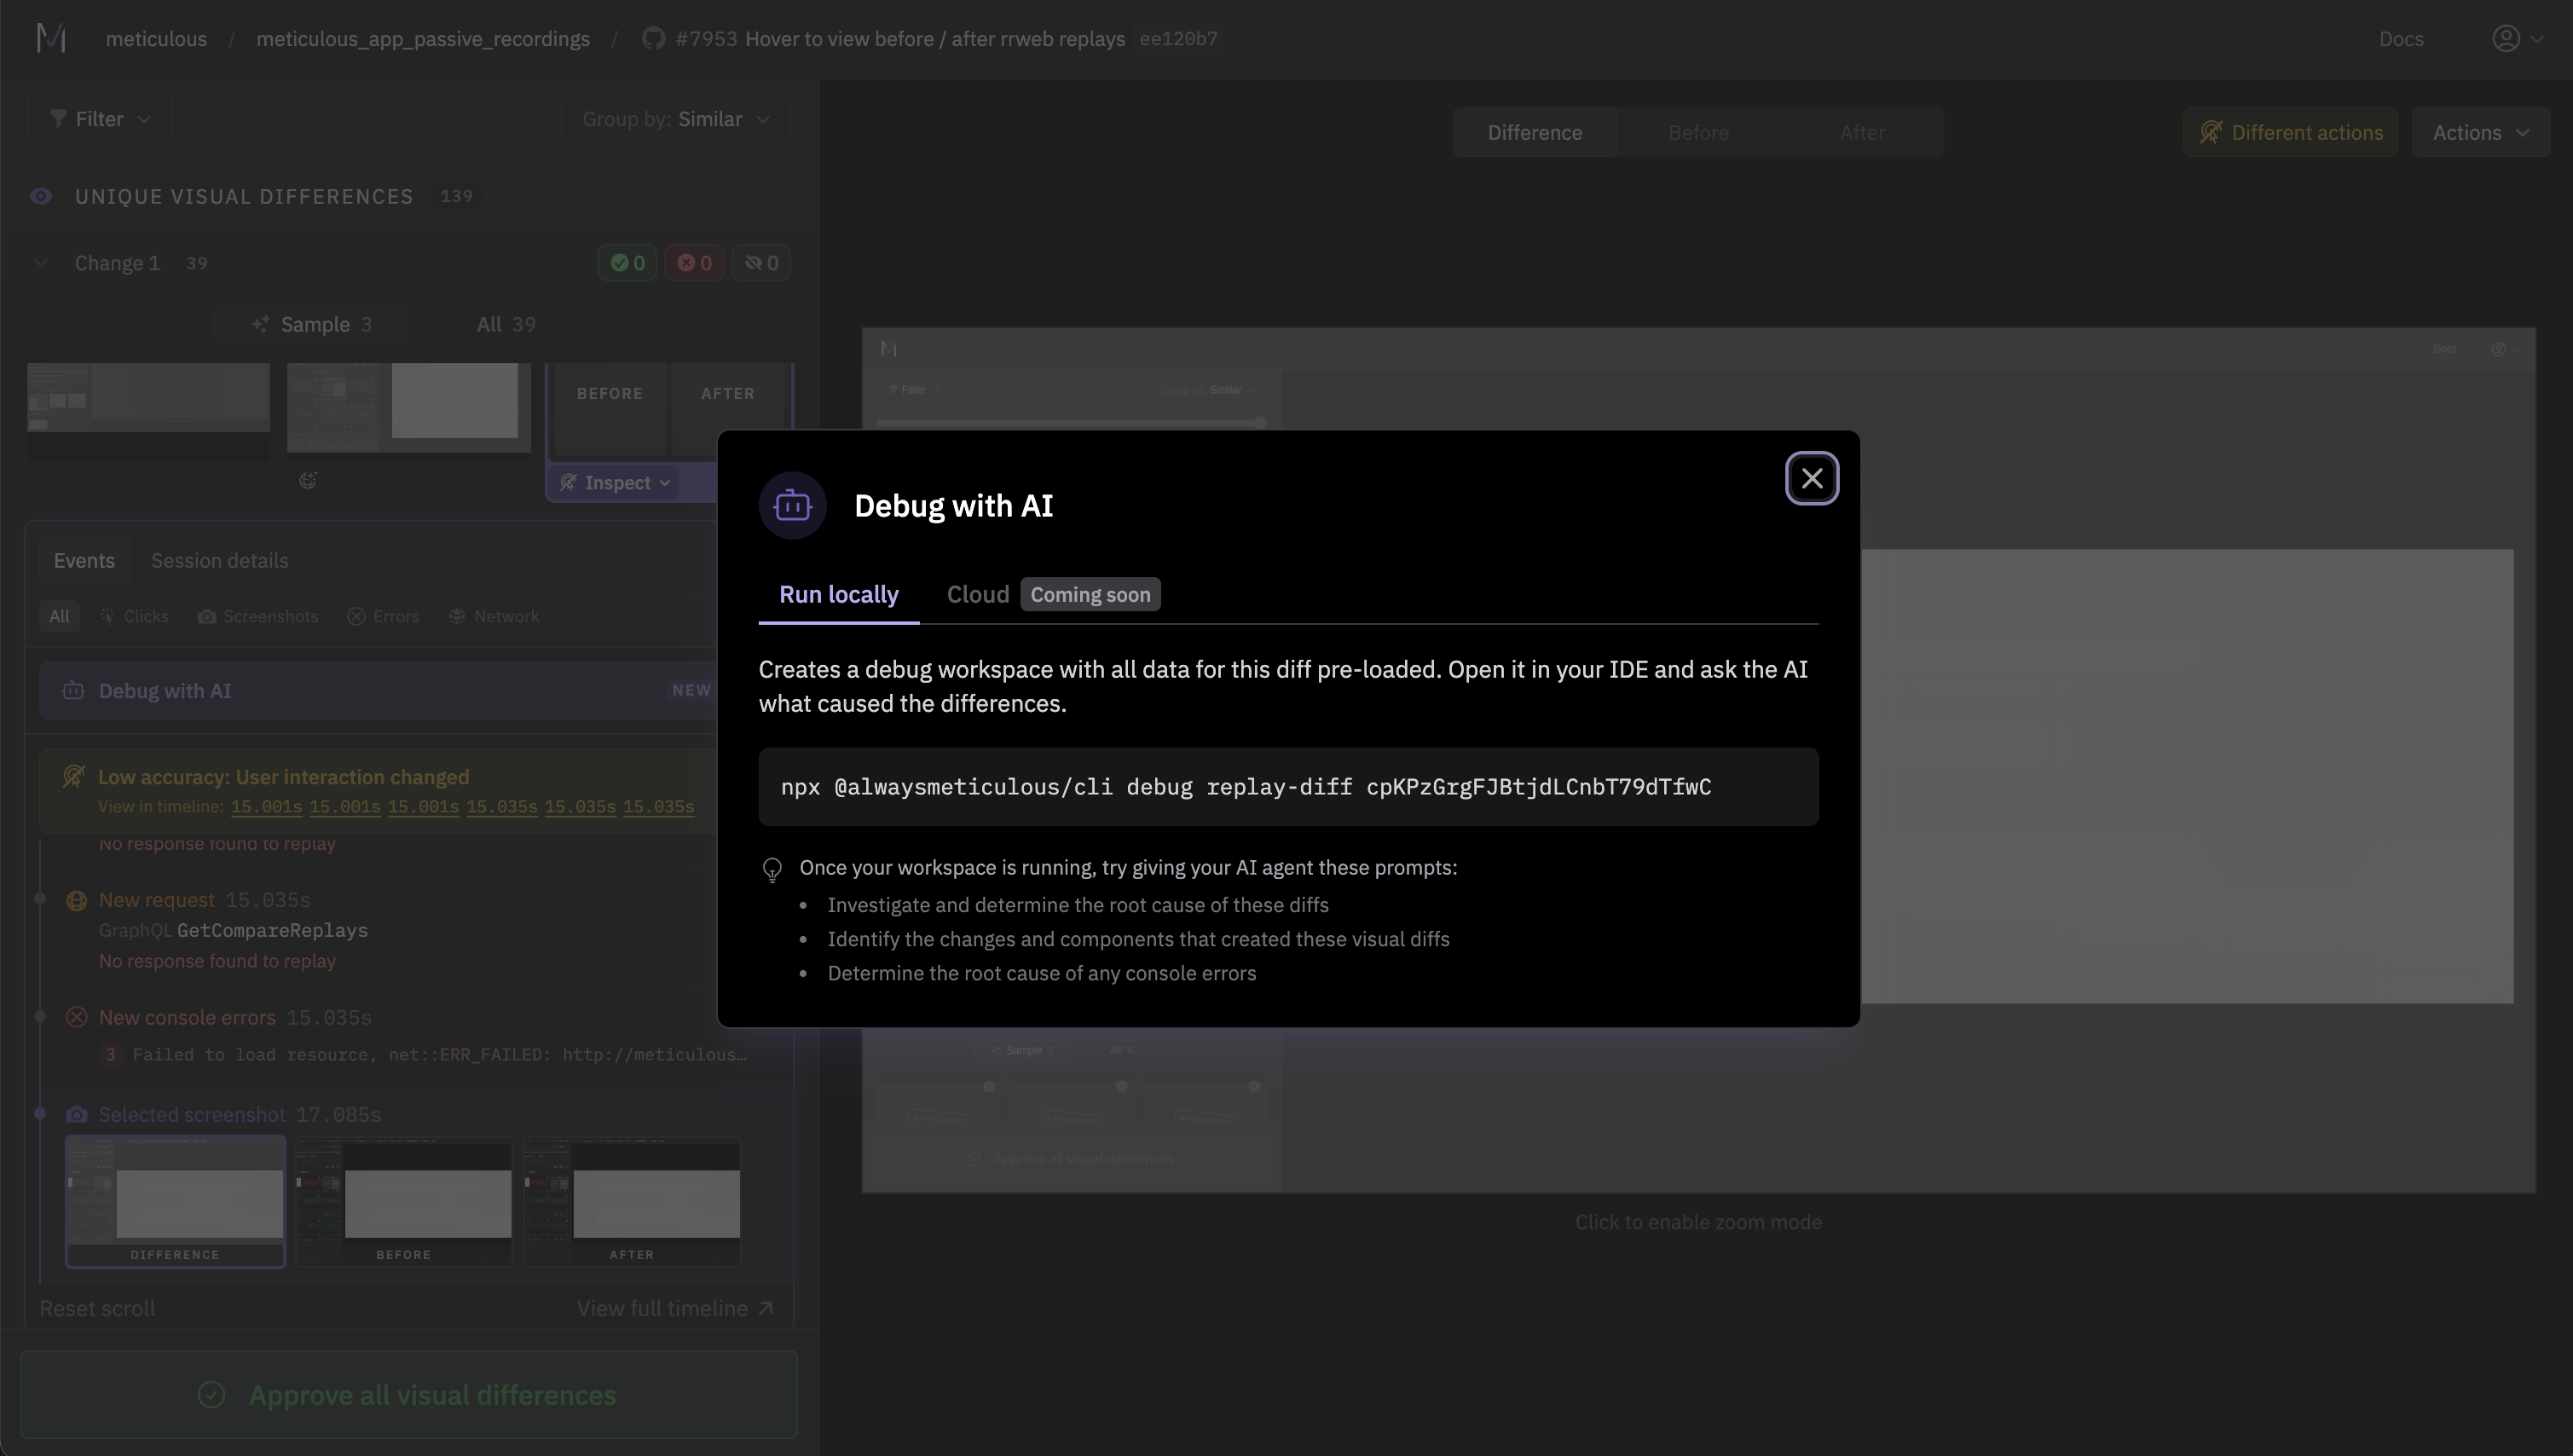
Task: Jump to first 15.001s timeline link
Action: pyautogui.click(x=266, y=807)
